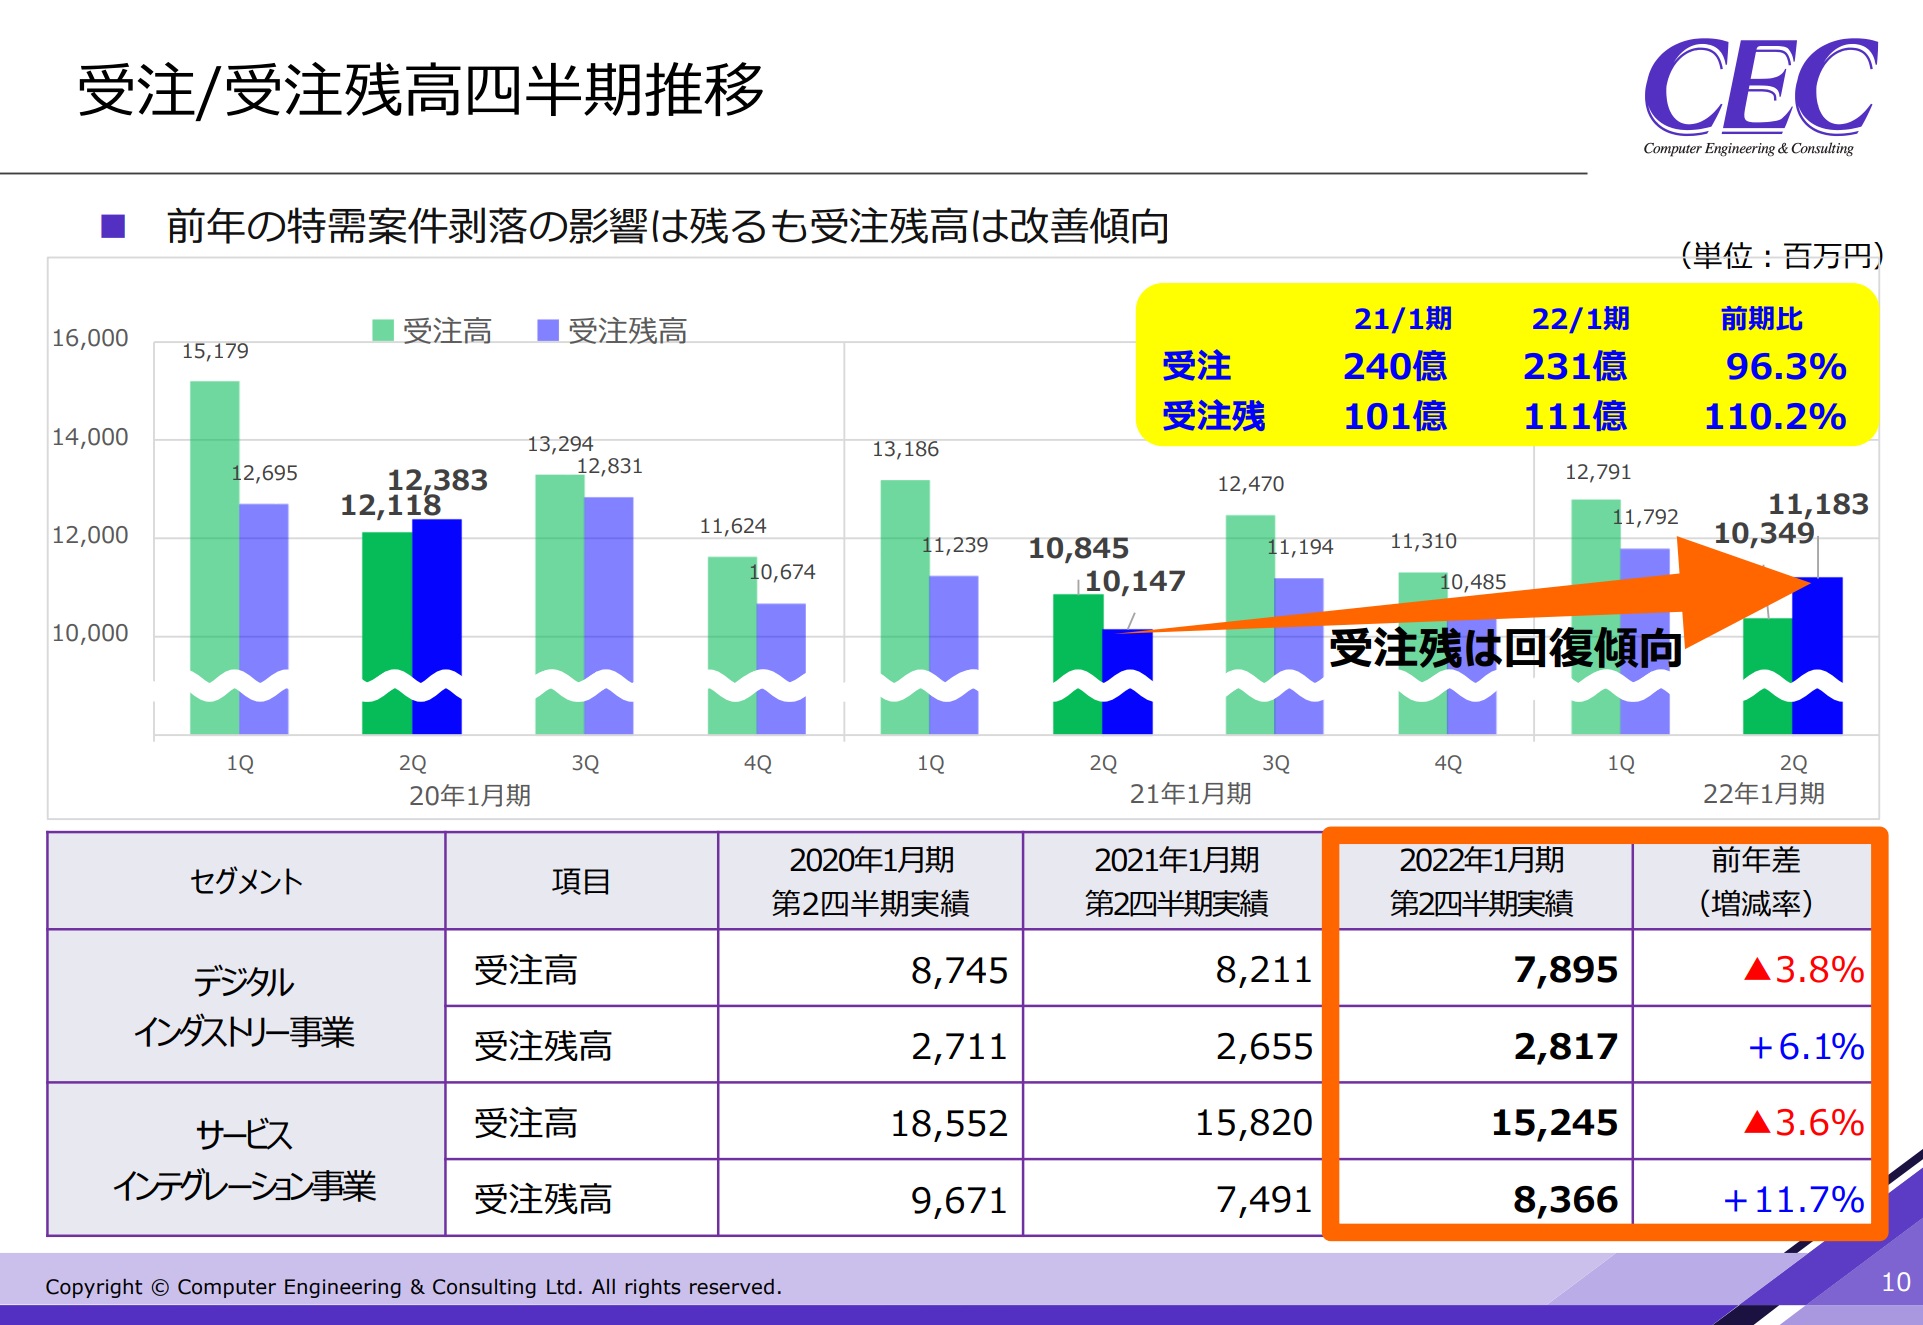The width and height of the screenshot is (1923, 1325).
Task: Click the 2021年1月期 第2四半期実績 column header
Action: coord(1177,881)
